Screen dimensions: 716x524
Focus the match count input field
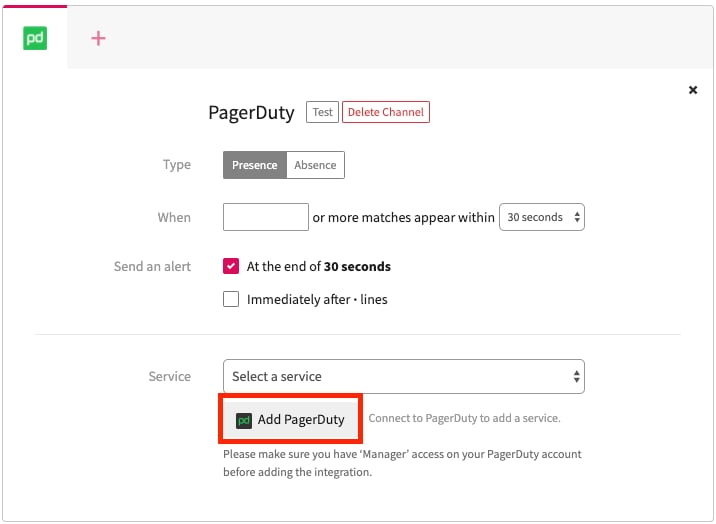click(x=266, y=217)
